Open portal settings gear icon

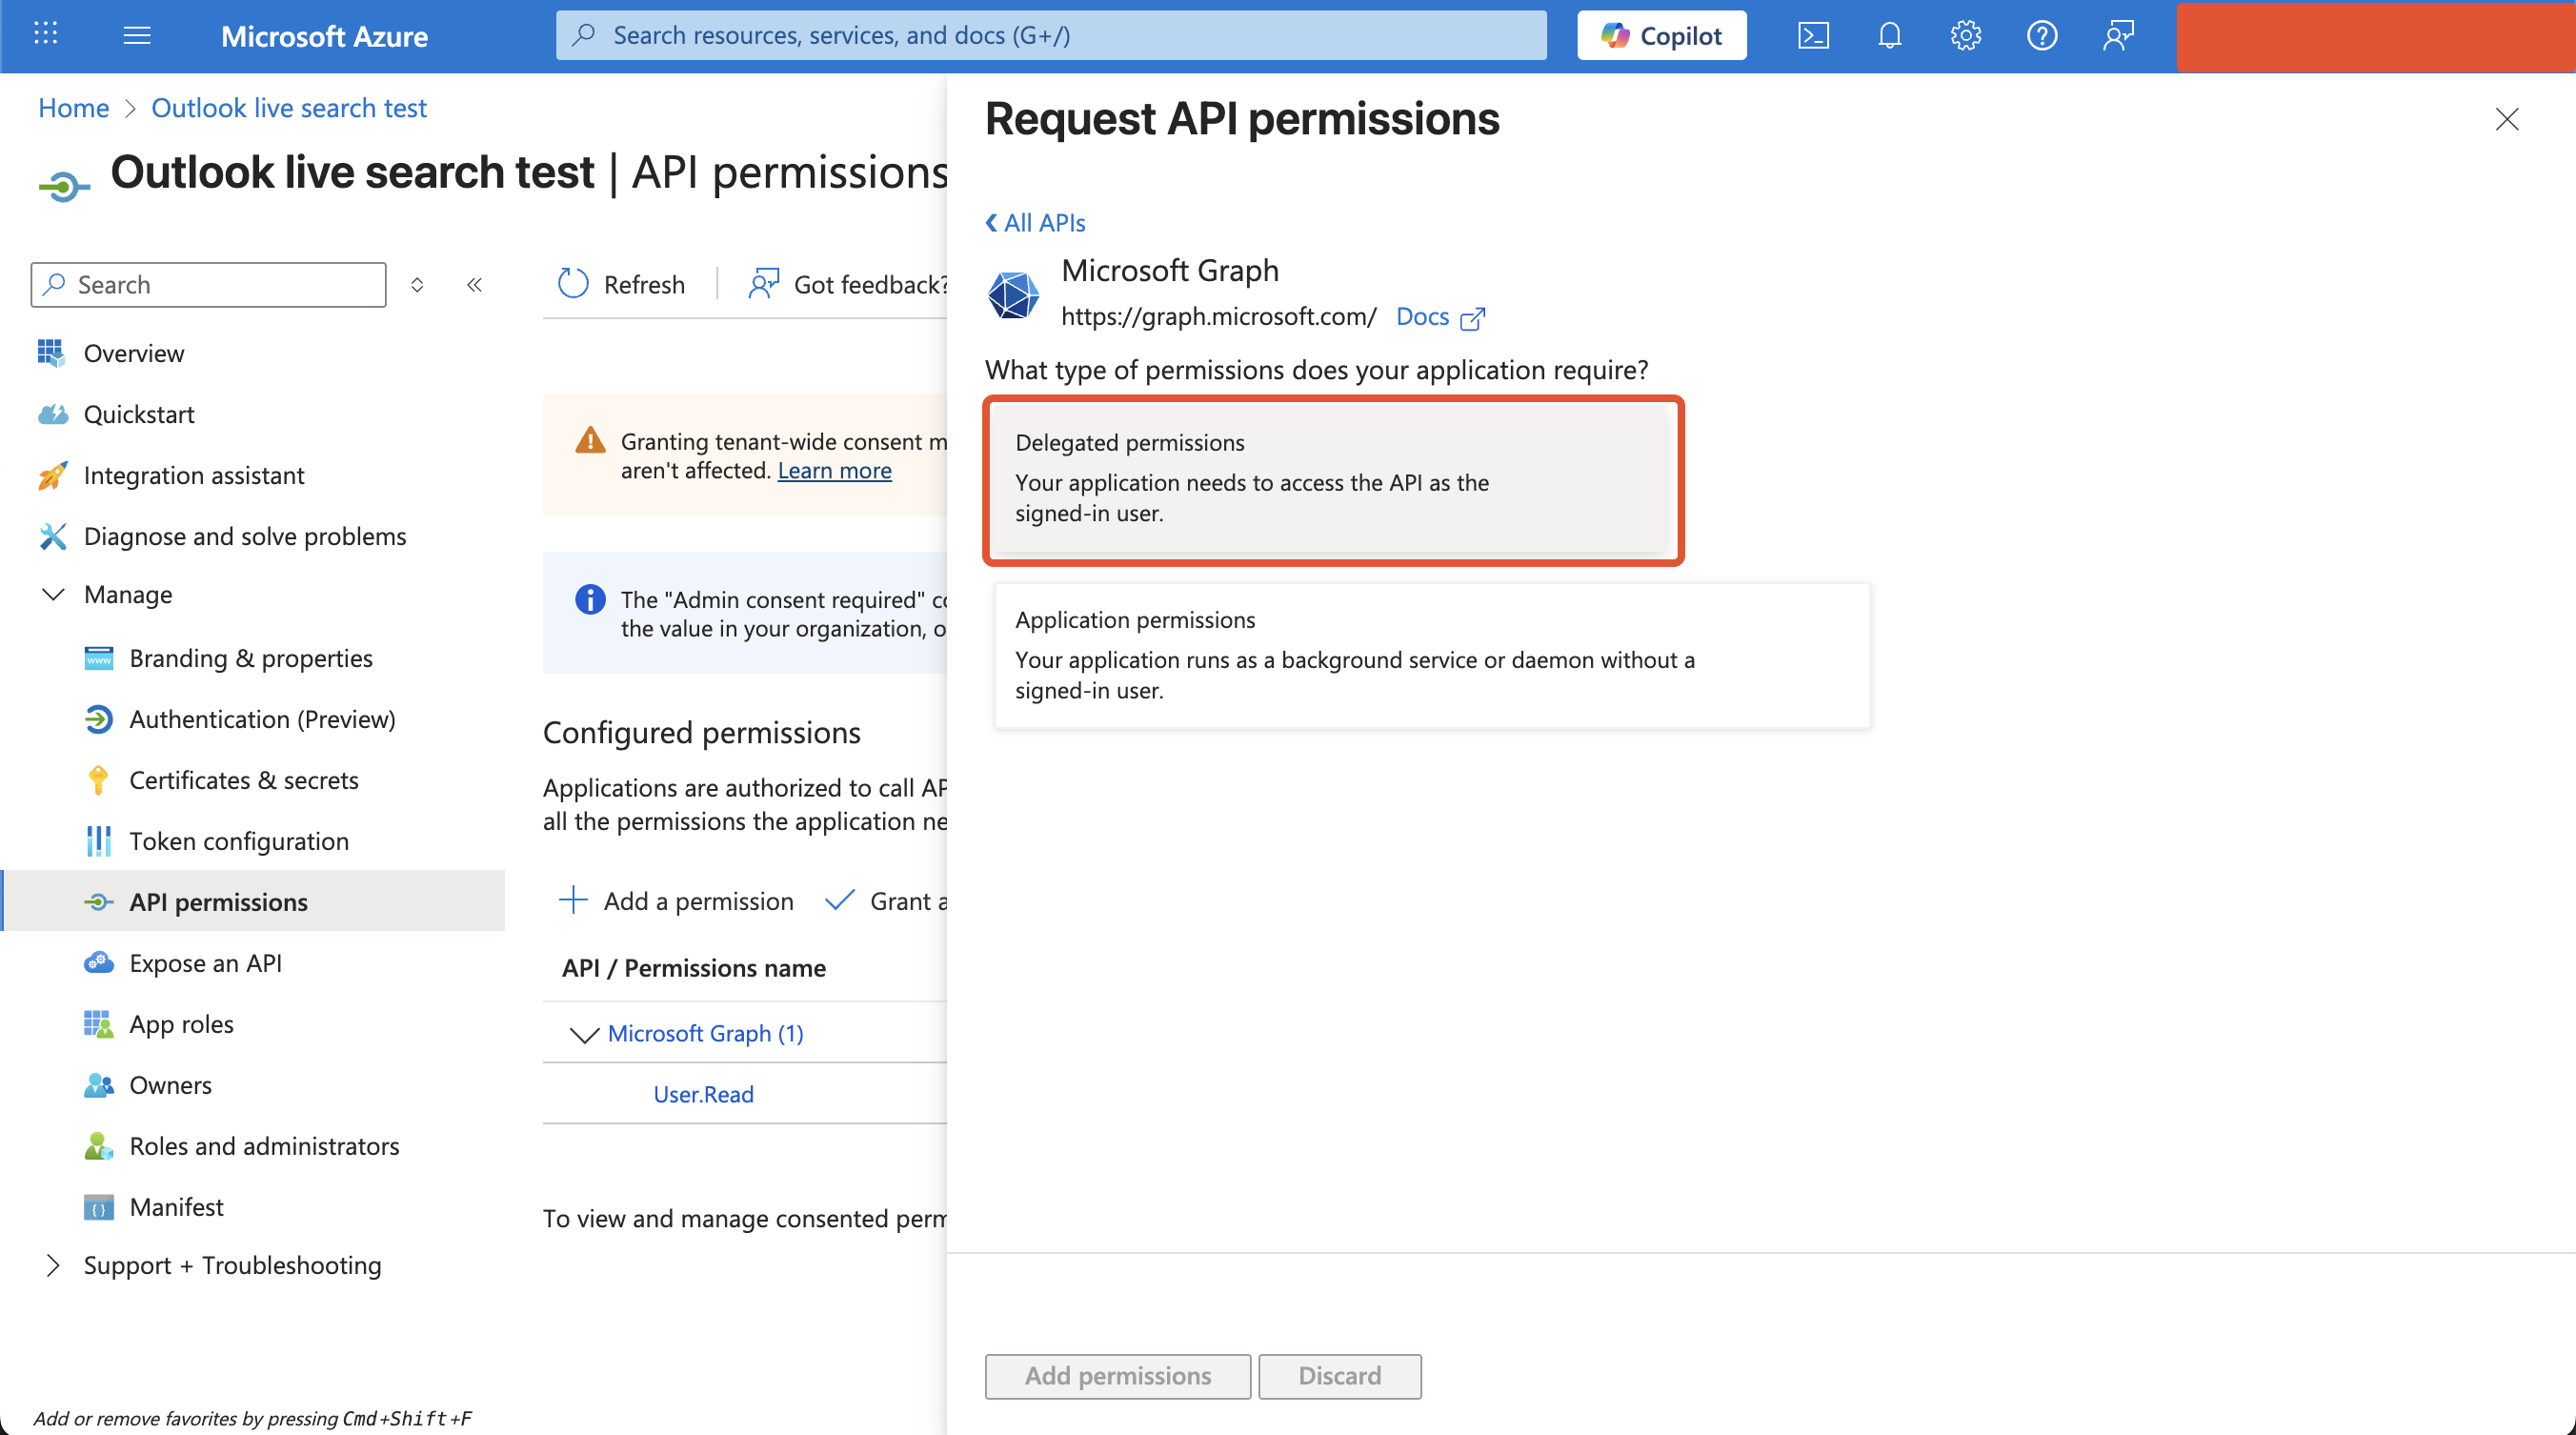(1965, 36)
